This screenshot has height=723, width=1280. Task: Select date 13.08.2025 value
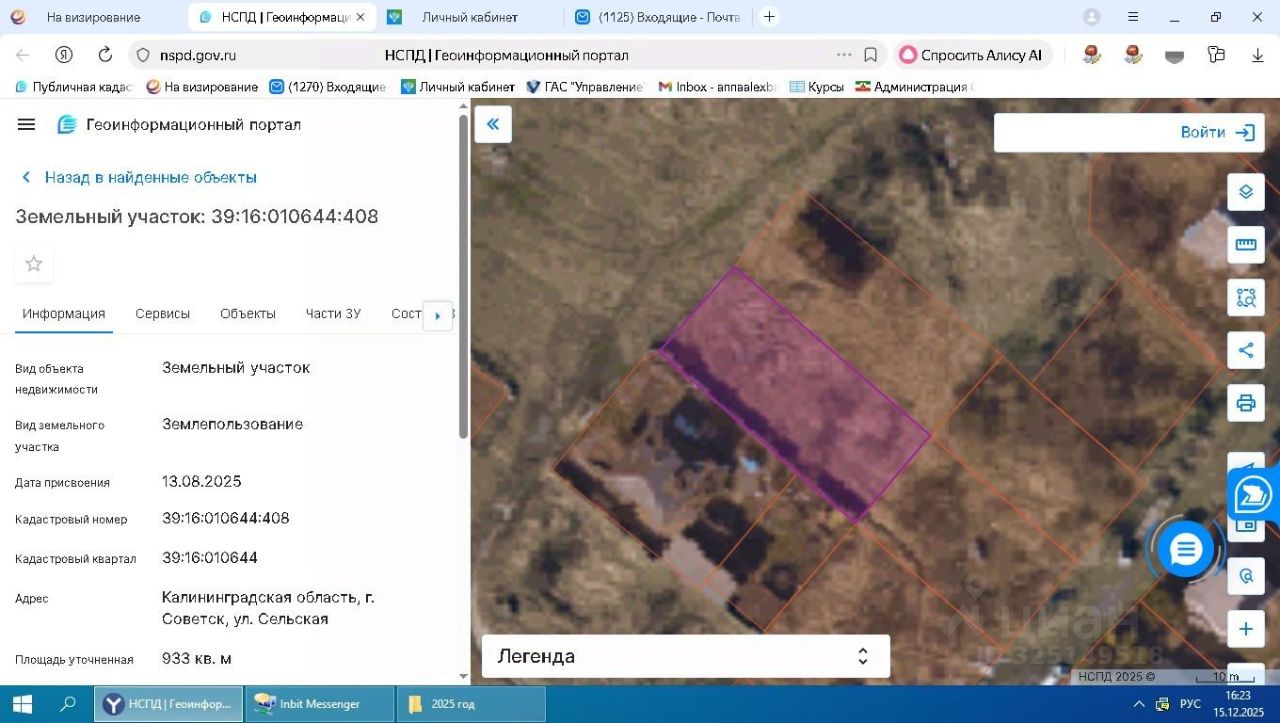tap(202, 481)
